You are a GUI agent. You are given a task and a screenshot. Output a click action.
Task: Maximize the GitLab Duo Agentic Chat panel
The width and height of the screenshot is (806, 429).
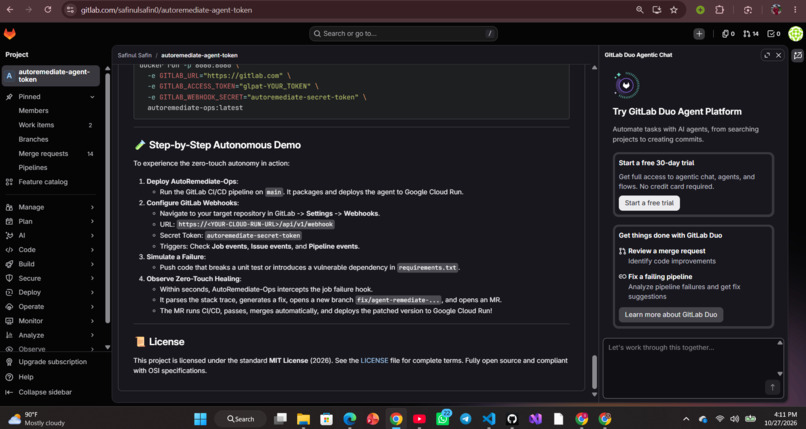tap(767, 55)
